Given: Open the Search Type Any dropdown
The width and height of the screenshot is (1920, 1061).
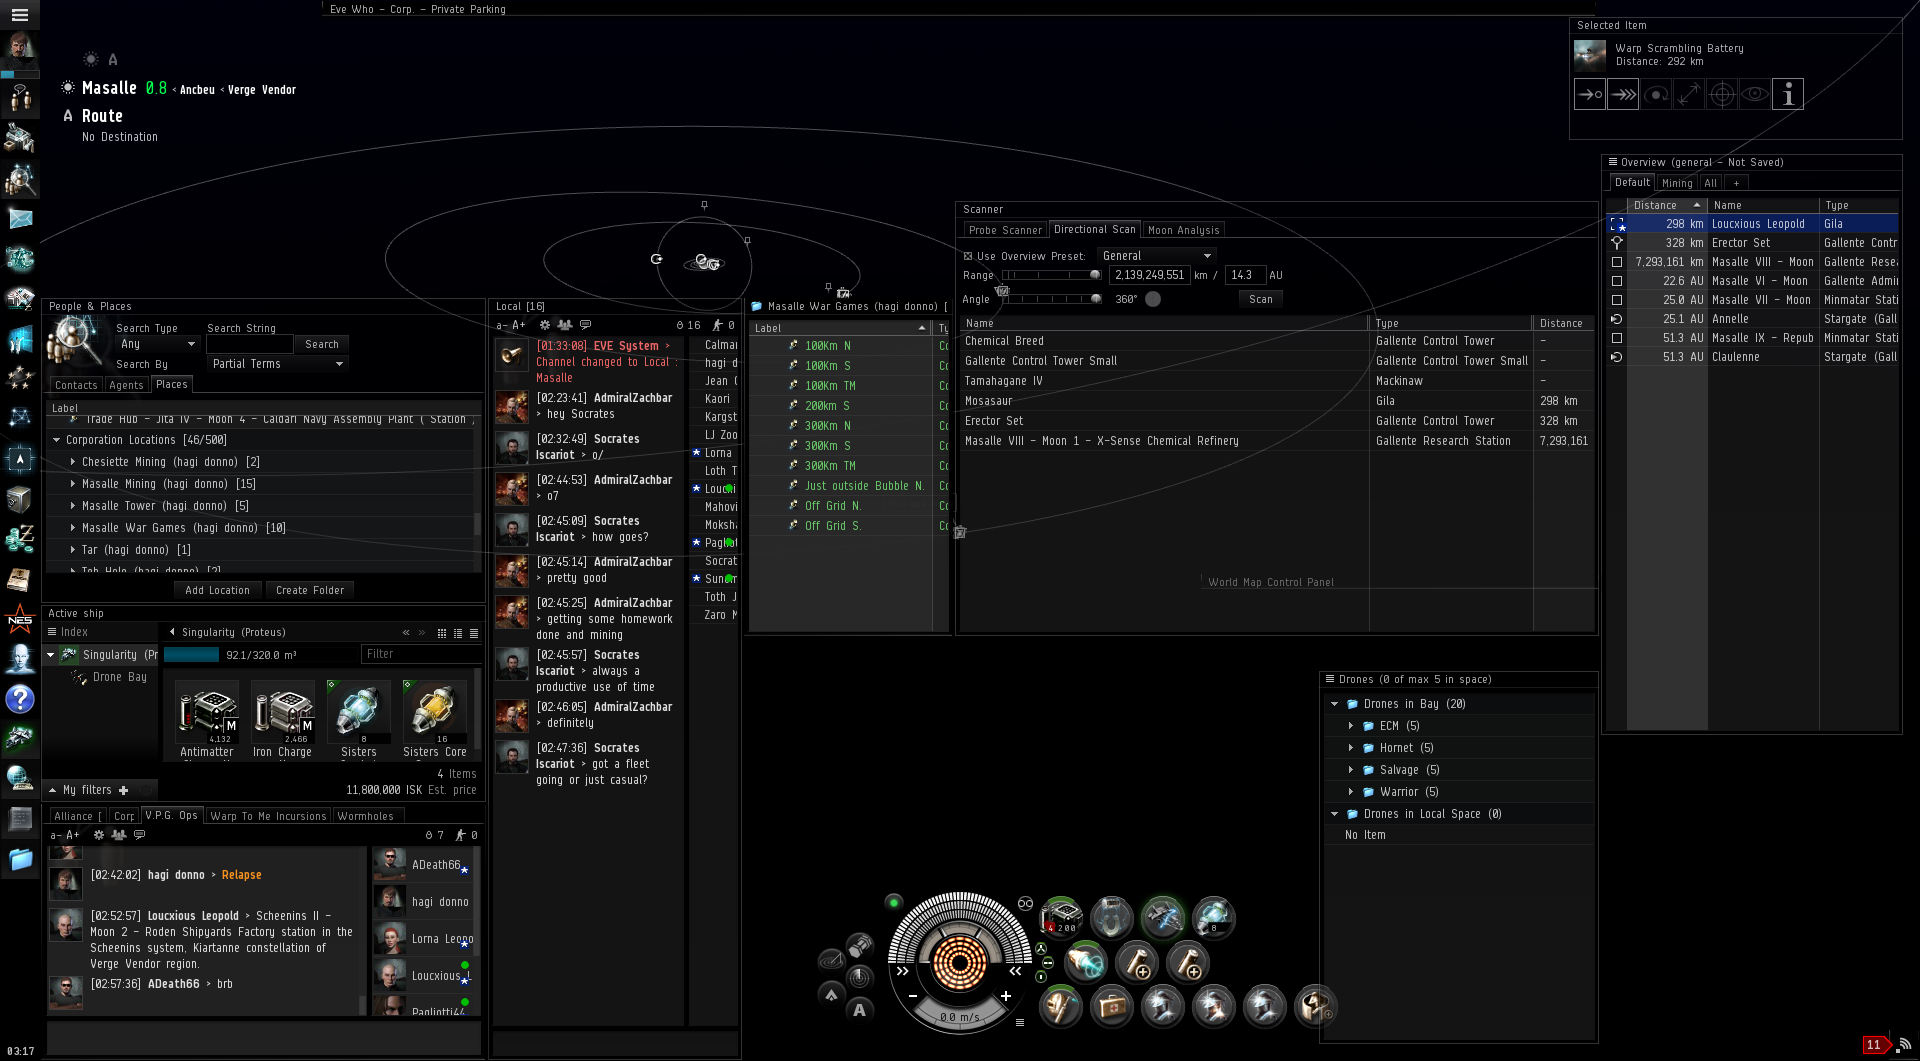Looking at the screenshot, I should click(x=157, y=344).
